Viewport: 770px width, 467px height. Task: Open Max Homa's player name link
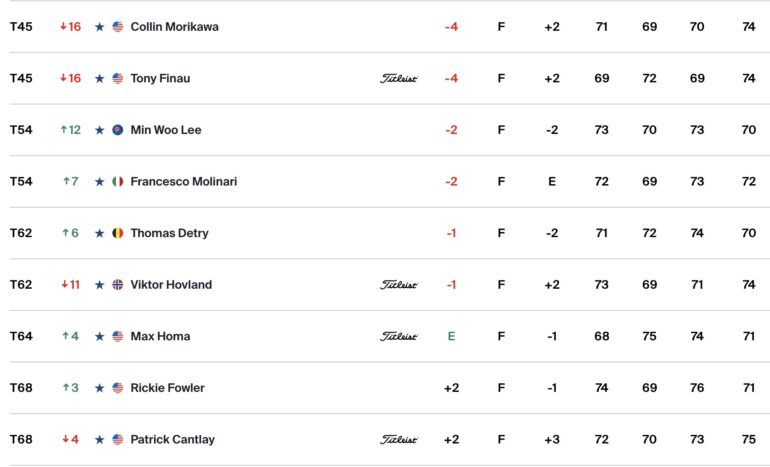pyautogui.click(x=160, y=336)
